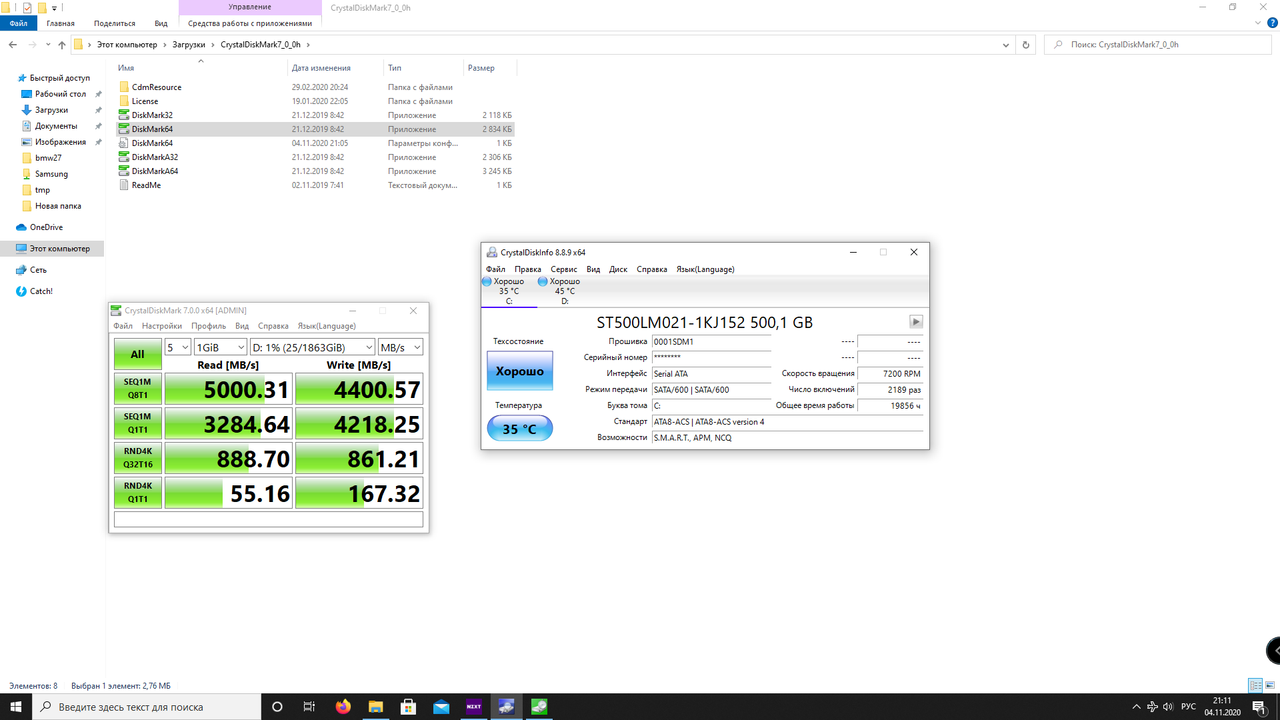Image resolution: width=1280 pixels, height=720 pixels.
Task: Start the SEQ1M Q8T1 test
Action: [138, 389]
